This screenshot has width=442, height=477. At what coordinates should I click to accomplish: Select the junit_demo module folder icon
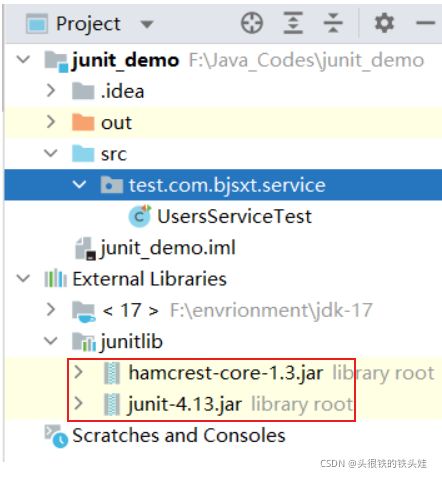(x=56, y=61)
